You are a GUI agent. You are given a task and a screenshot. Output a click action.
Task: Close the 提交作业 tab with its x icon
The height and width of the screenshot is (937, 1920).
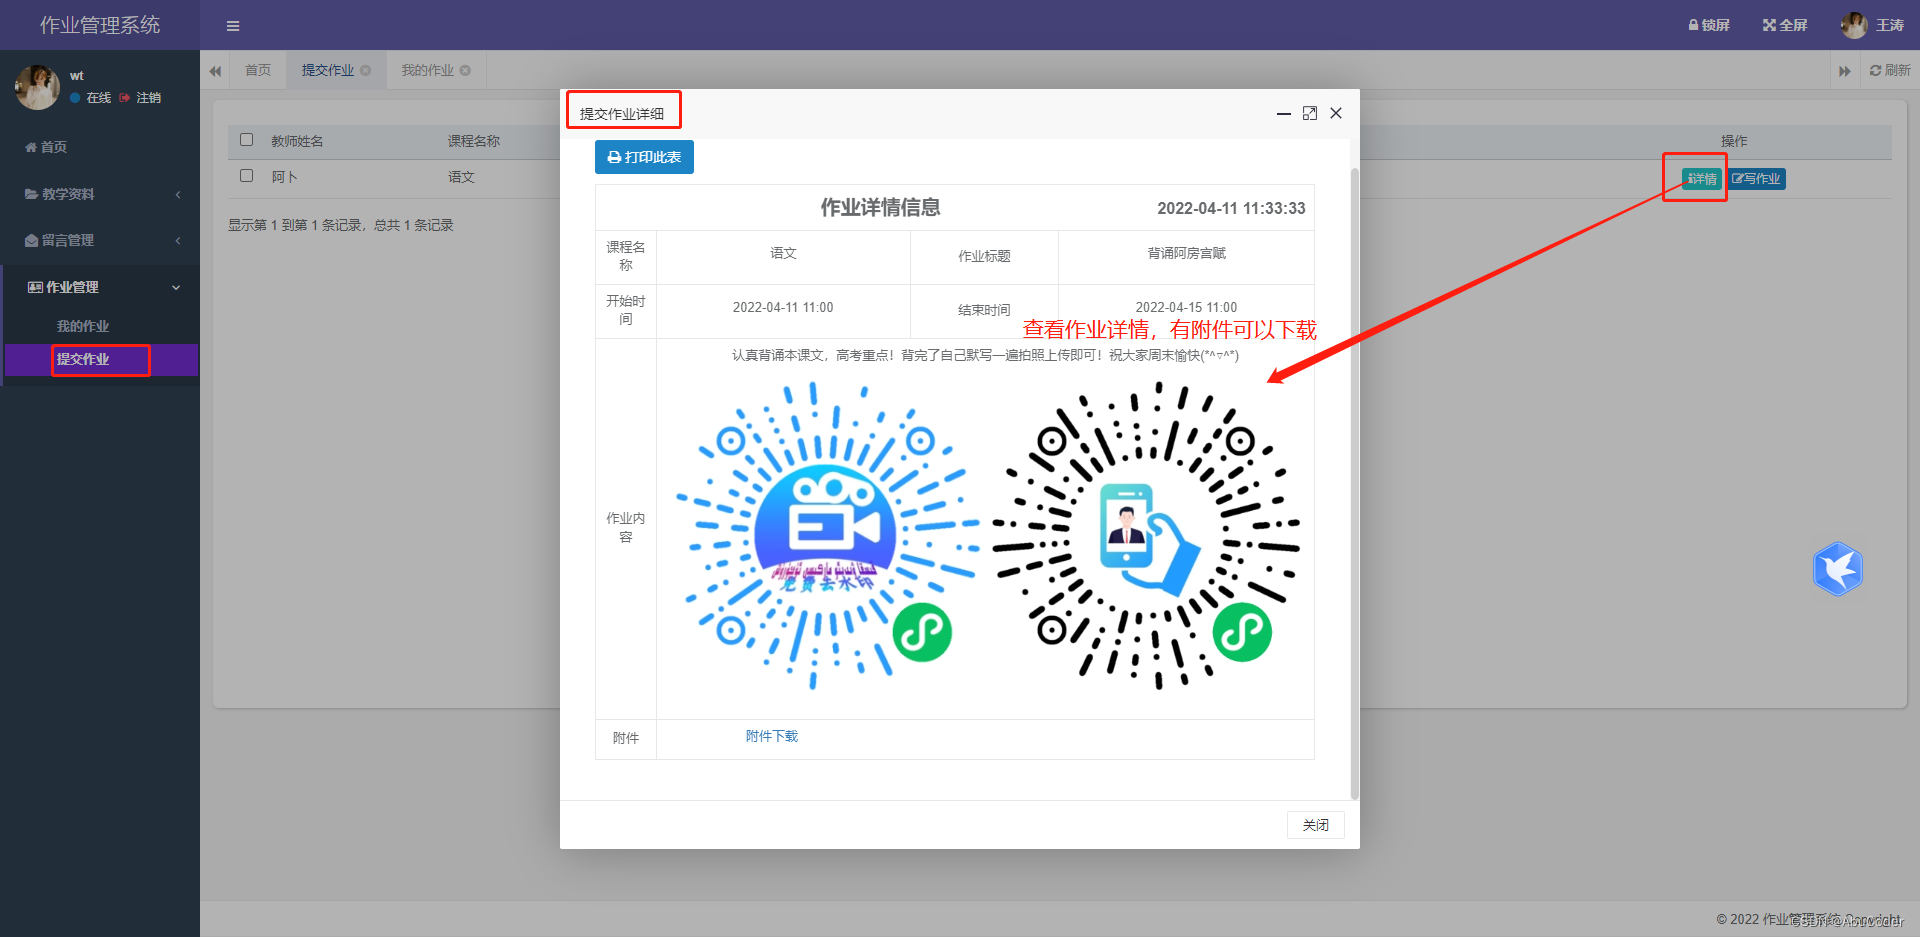pyautogui.click(x=366, y=70)
